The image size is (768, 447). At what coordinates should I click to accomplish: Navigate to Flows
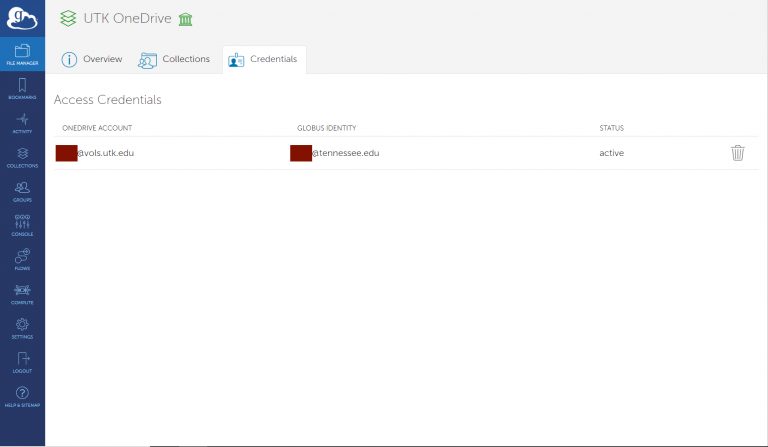pos(22,259)
